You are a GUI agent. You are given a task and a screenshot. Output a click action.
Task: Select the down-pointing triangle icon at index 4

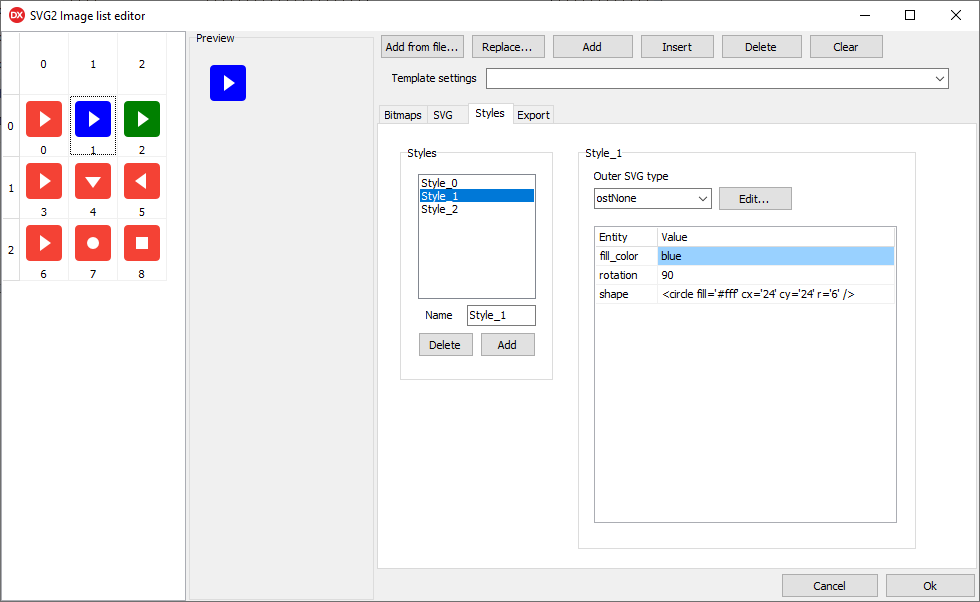pos(93,181)
